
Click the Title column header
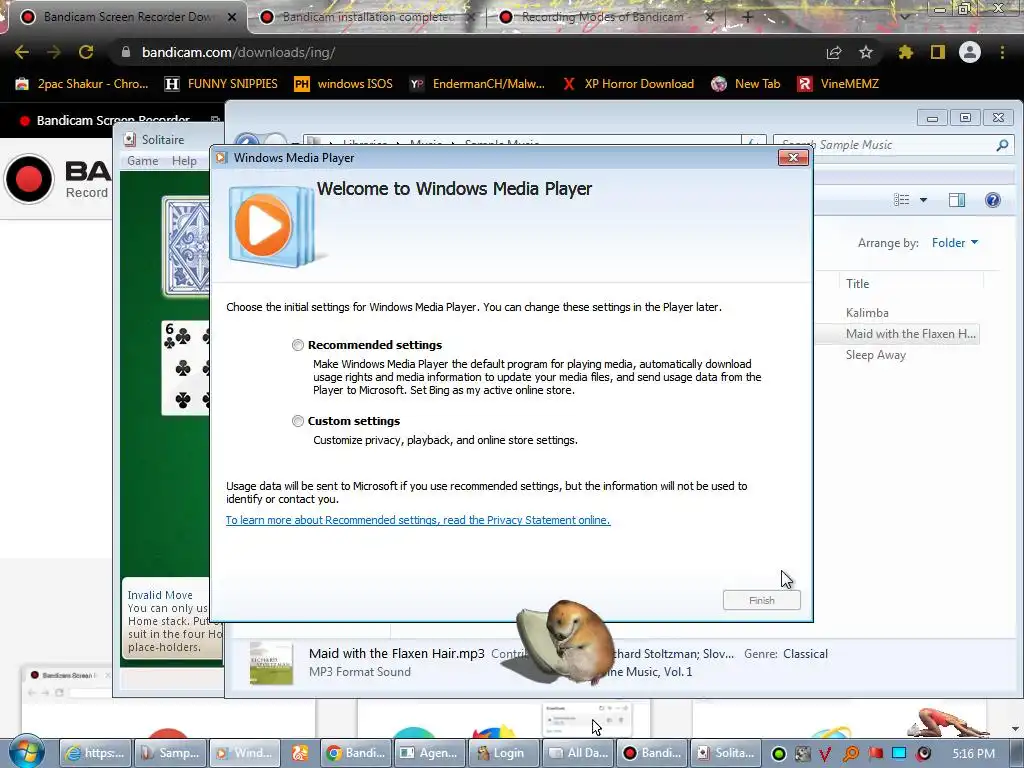point(857,283)
